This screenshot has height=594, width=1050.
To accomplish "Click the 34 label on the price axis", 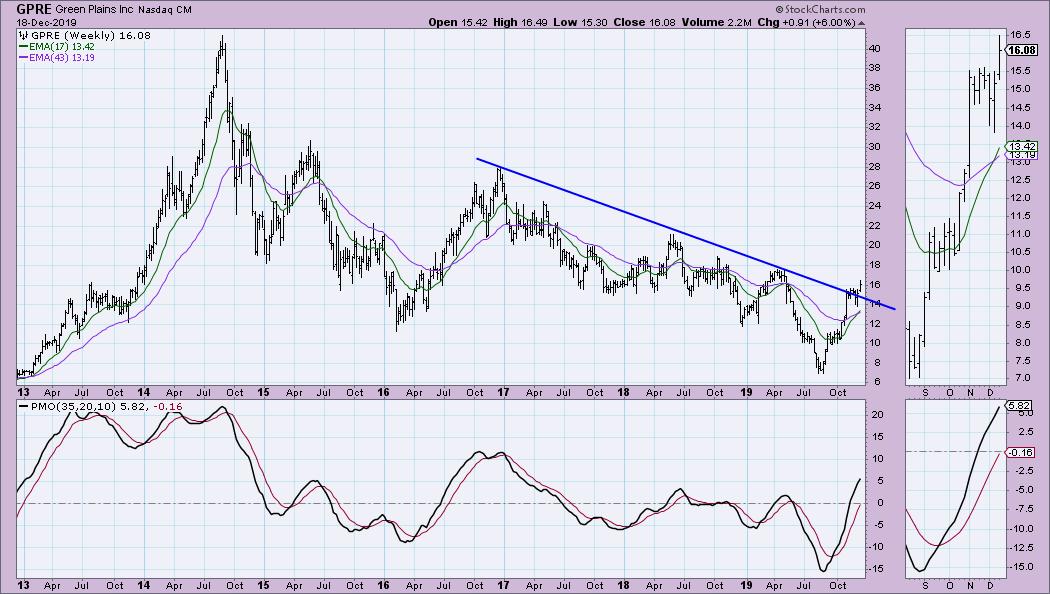I will 875,108.
